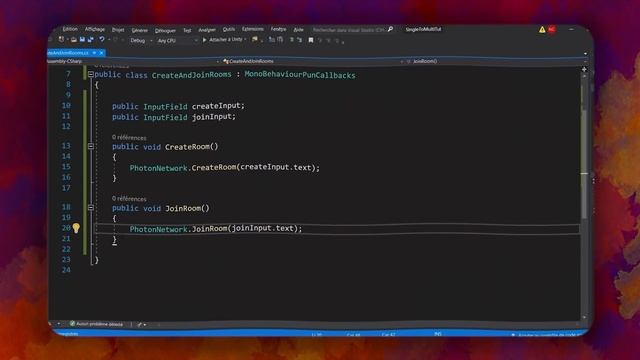The height and width of the screenshot is (360, 640).
Task: Open the Outils menu
Action: coord(229,29)
